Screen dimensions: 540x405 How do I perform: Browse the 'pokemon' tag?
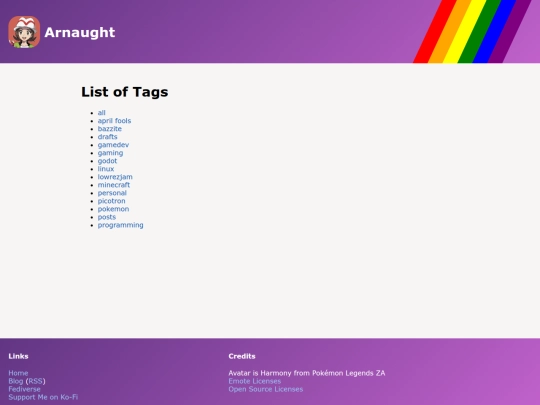tap(113, 209)
